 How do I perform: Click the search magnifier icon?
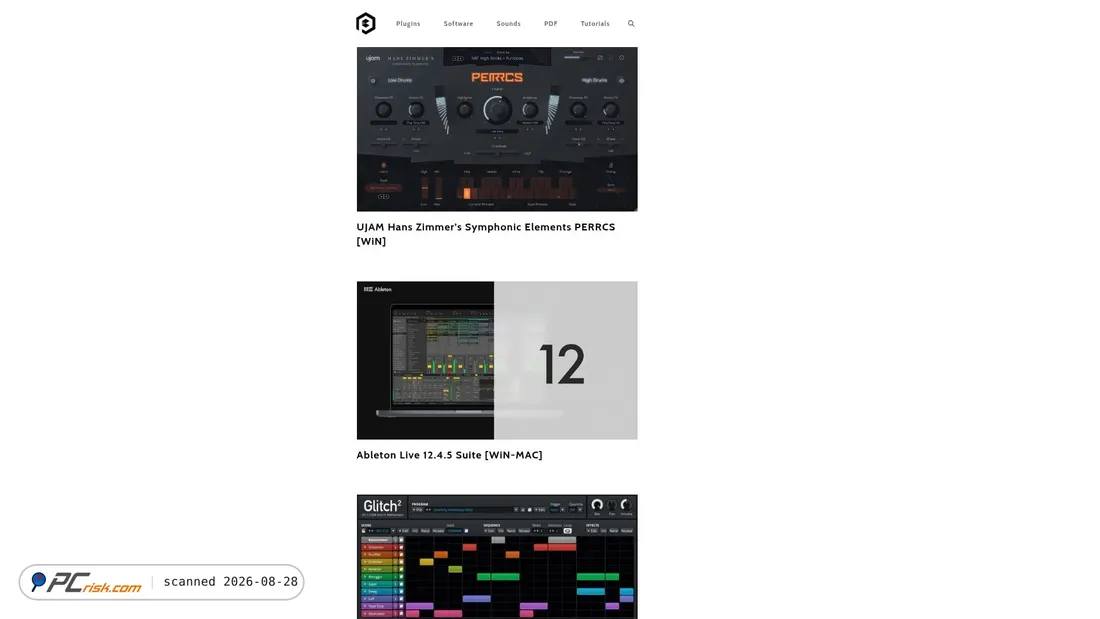click(631, 24)
